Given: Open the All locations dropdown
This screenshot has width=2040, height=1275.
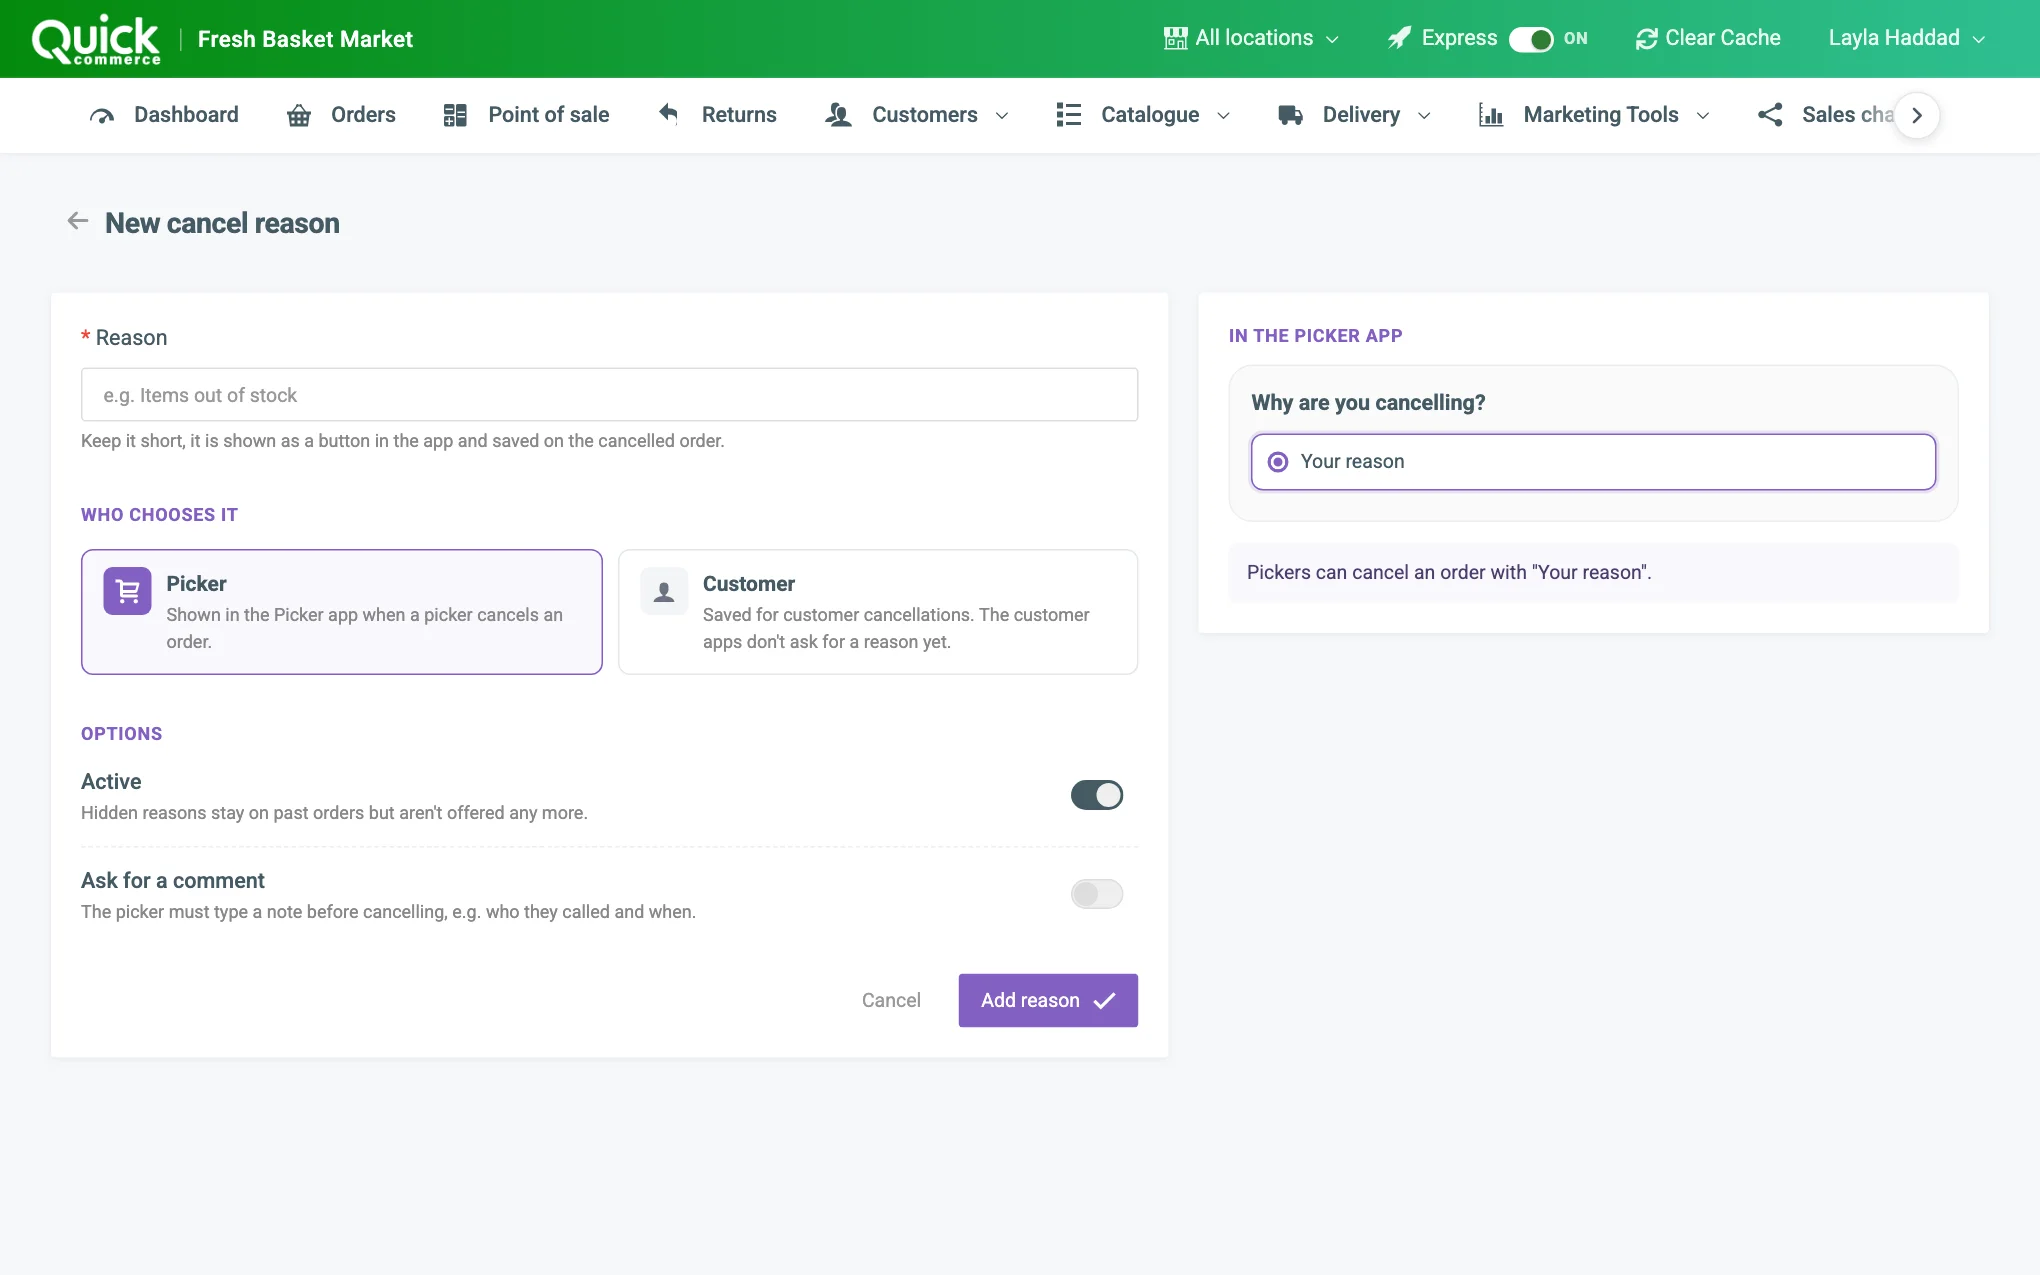Looking at the screenshot, I should 1251,38.
